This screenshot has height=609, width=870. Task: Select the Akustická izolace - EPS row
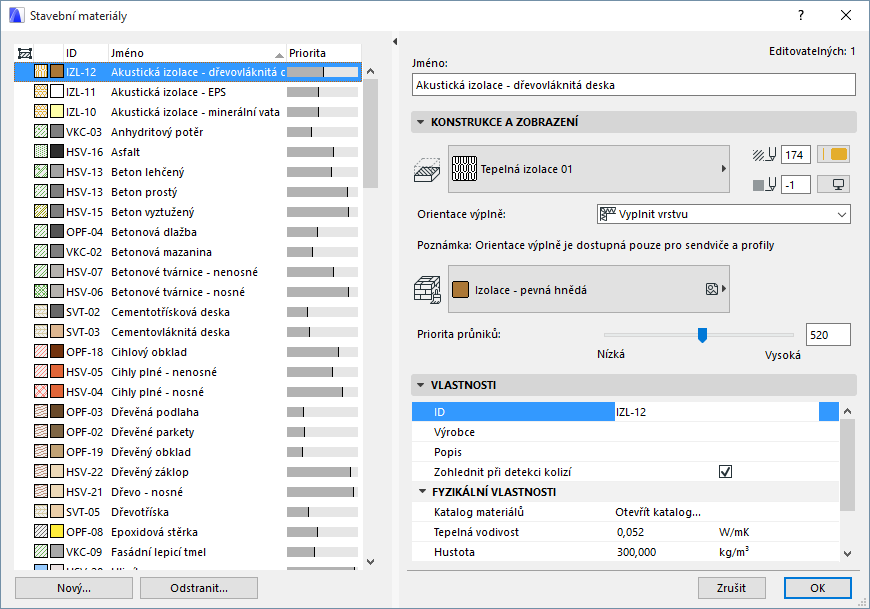(188, 92)
